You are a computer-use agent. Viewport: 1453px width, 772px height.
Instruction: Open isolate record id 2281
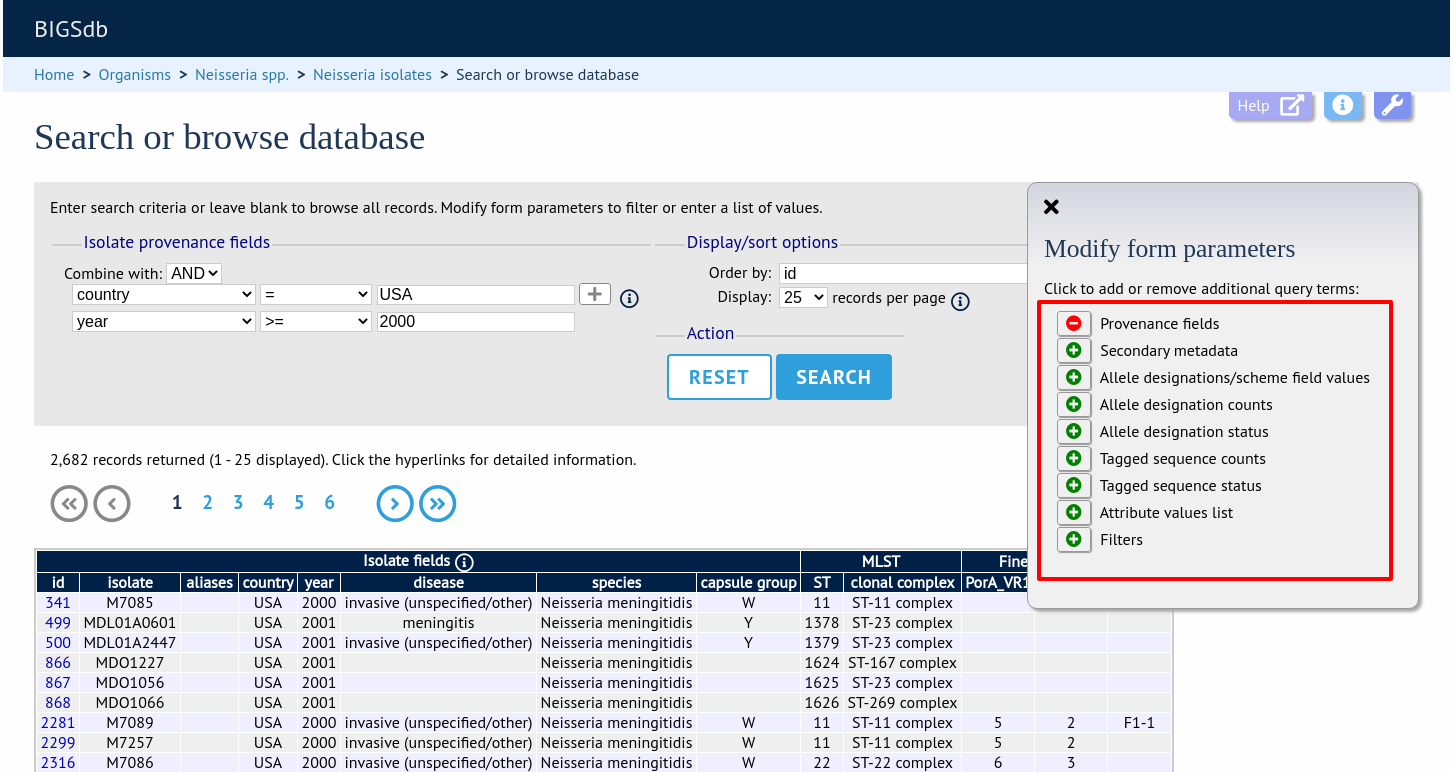click(x=58, y=722)
